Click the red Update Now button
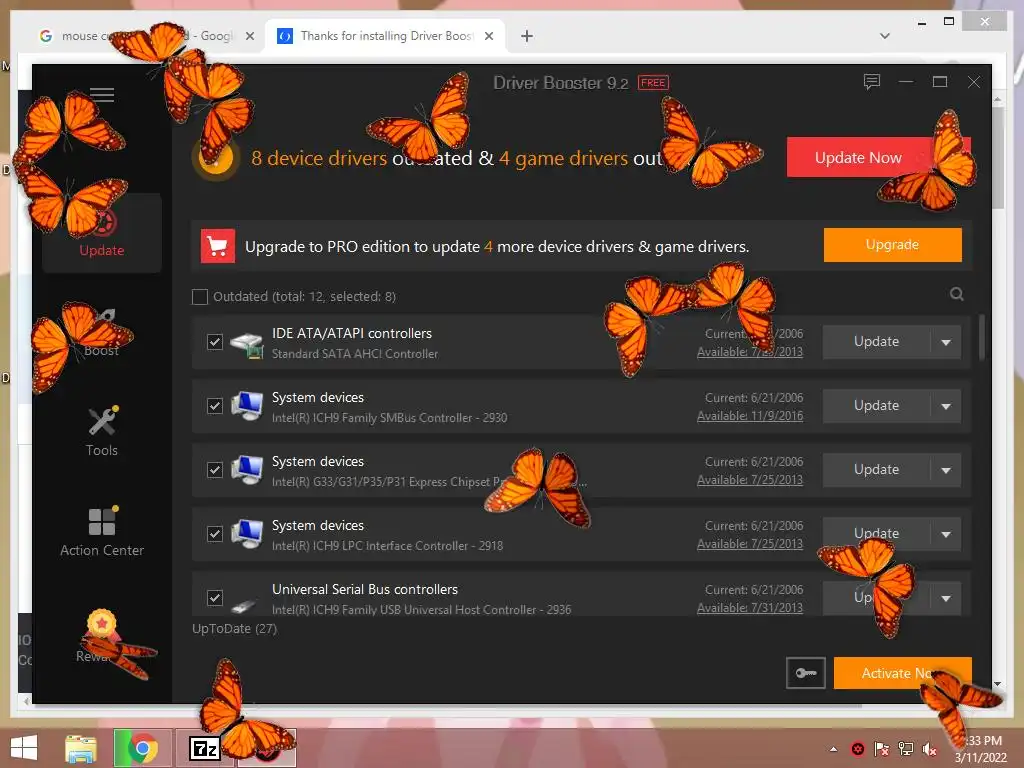 878,157
